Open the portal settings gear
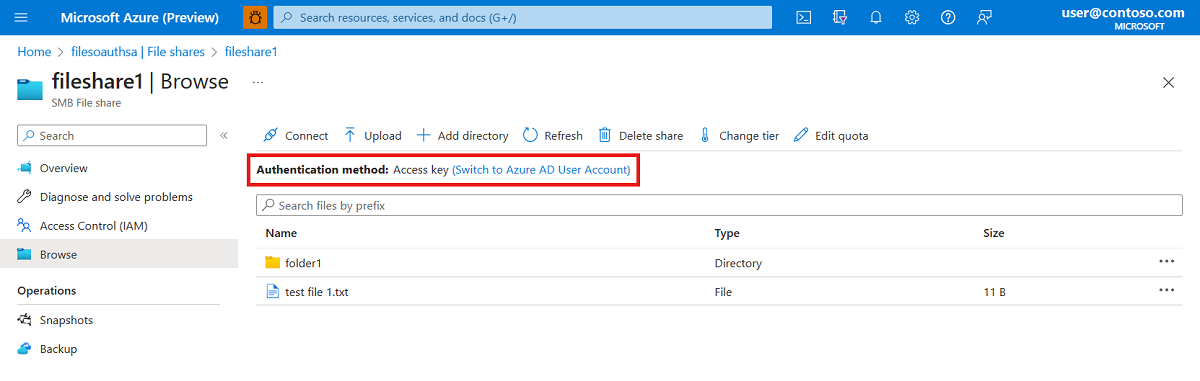Image resolution: width=1200 pixels, height=381 pixels. (x=912, y=18)
